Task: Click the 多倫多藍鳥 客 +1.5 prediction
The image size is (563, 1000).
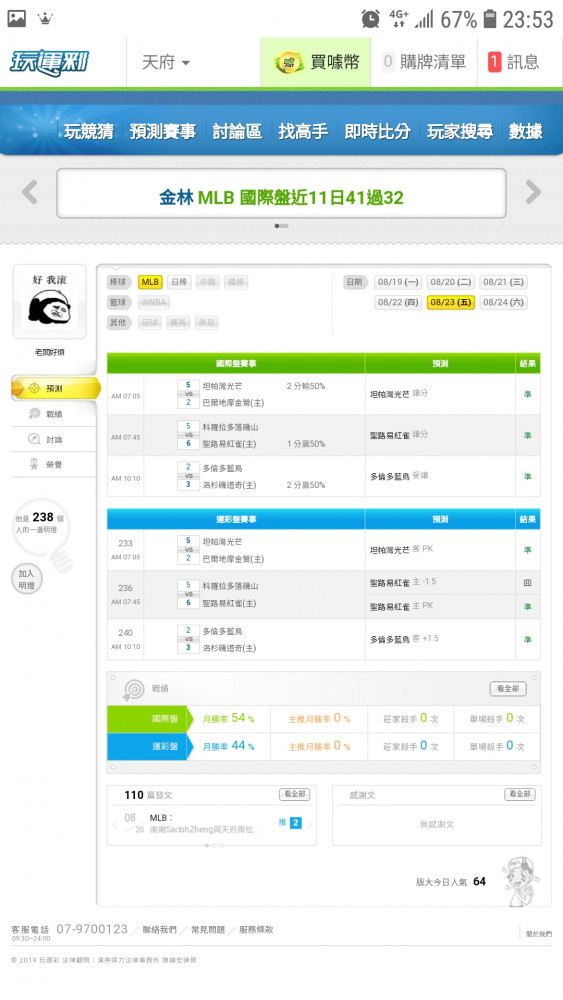Action: pos(404,638)
